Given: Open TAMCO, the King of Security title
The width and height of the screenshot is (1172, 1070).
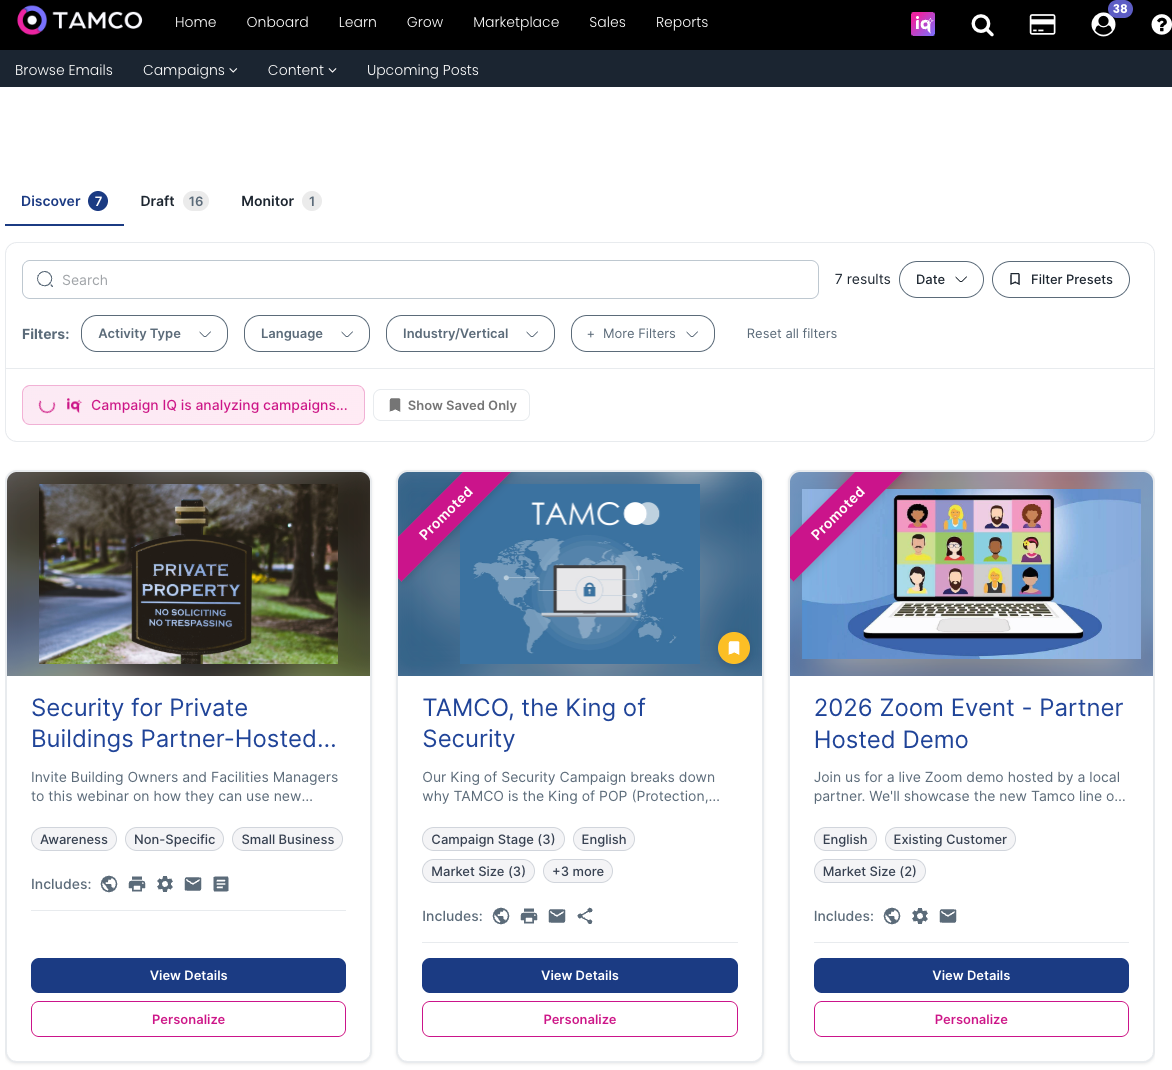Looking at the screenshot, I should pos(534,723).
